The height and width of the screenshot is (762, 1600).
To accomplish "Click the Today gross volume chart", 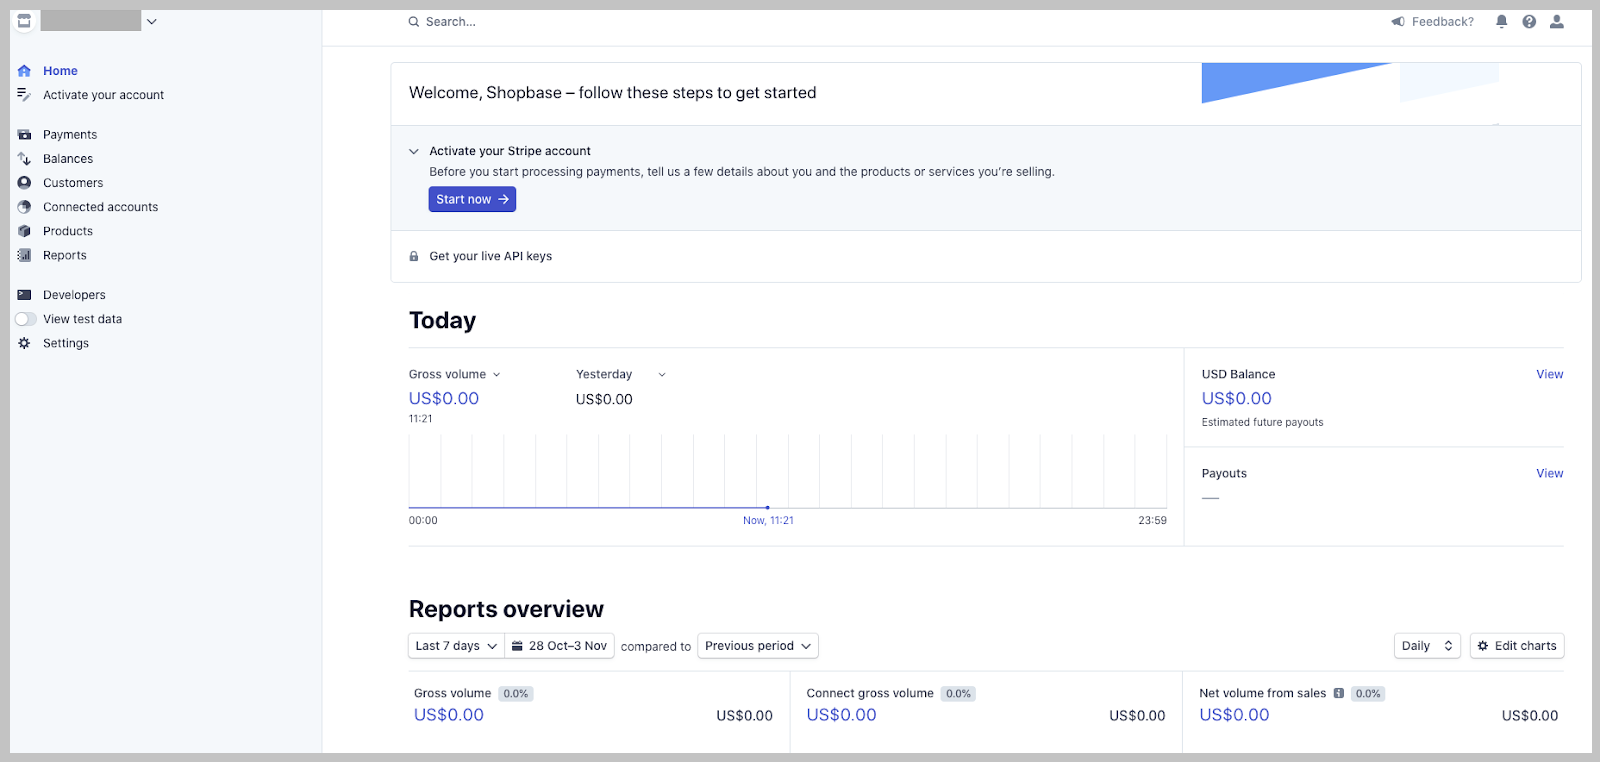I will 787,472.
